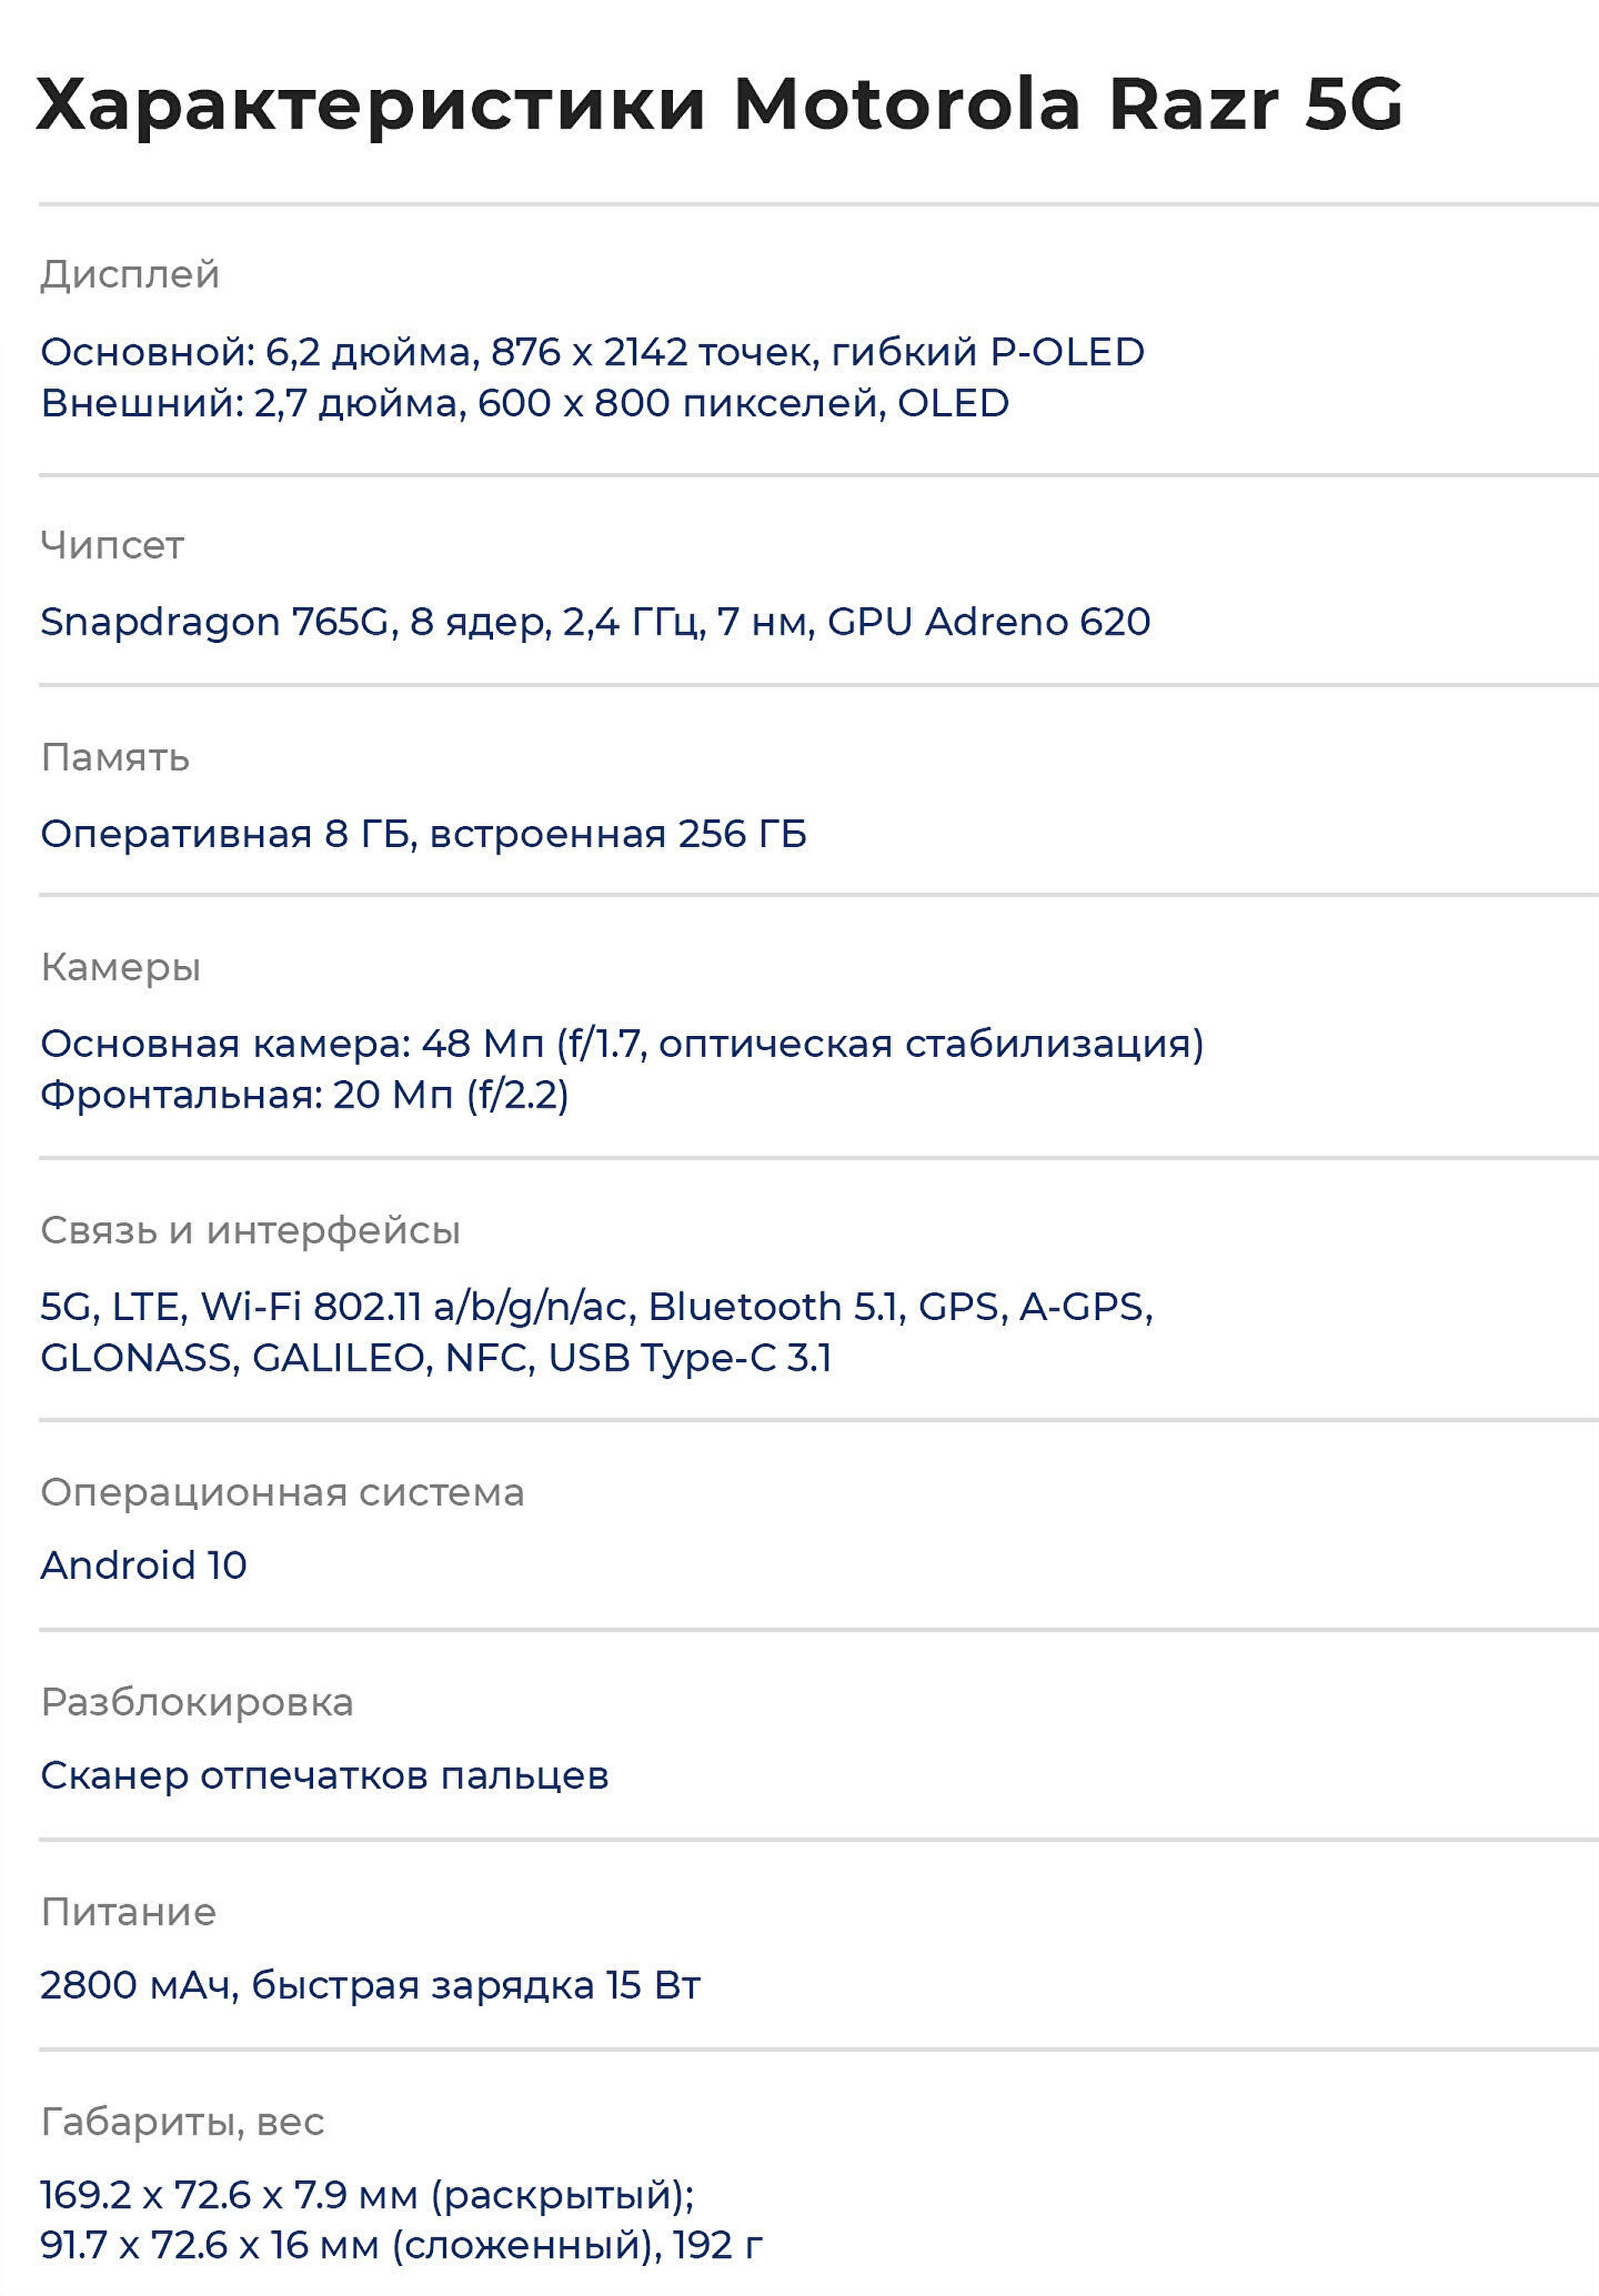The width and height of the screenshot is (1599, 2296).
Task: Click the Фронтальная 20 Мп camera line
Action: (x=304, y=1095)
